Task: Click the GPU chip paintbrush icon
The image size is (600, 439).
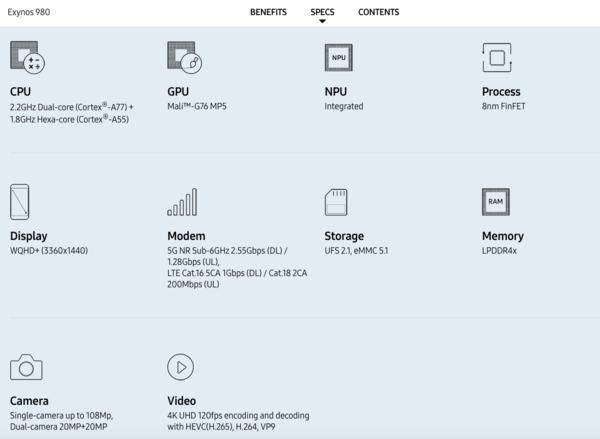Action: click(x=184, y=57)
